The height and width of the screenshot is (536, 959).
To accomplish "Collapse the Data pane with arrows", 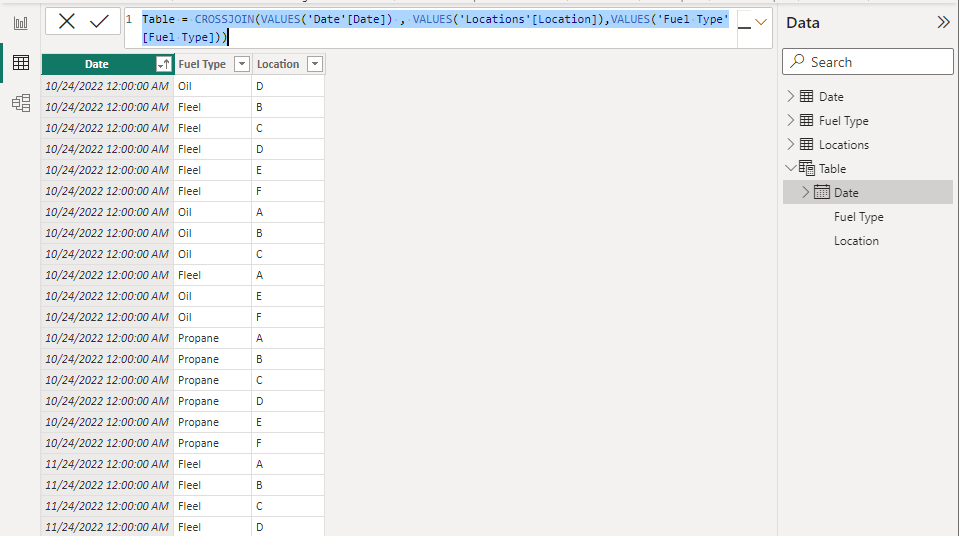I will click(x=943, y=23).
